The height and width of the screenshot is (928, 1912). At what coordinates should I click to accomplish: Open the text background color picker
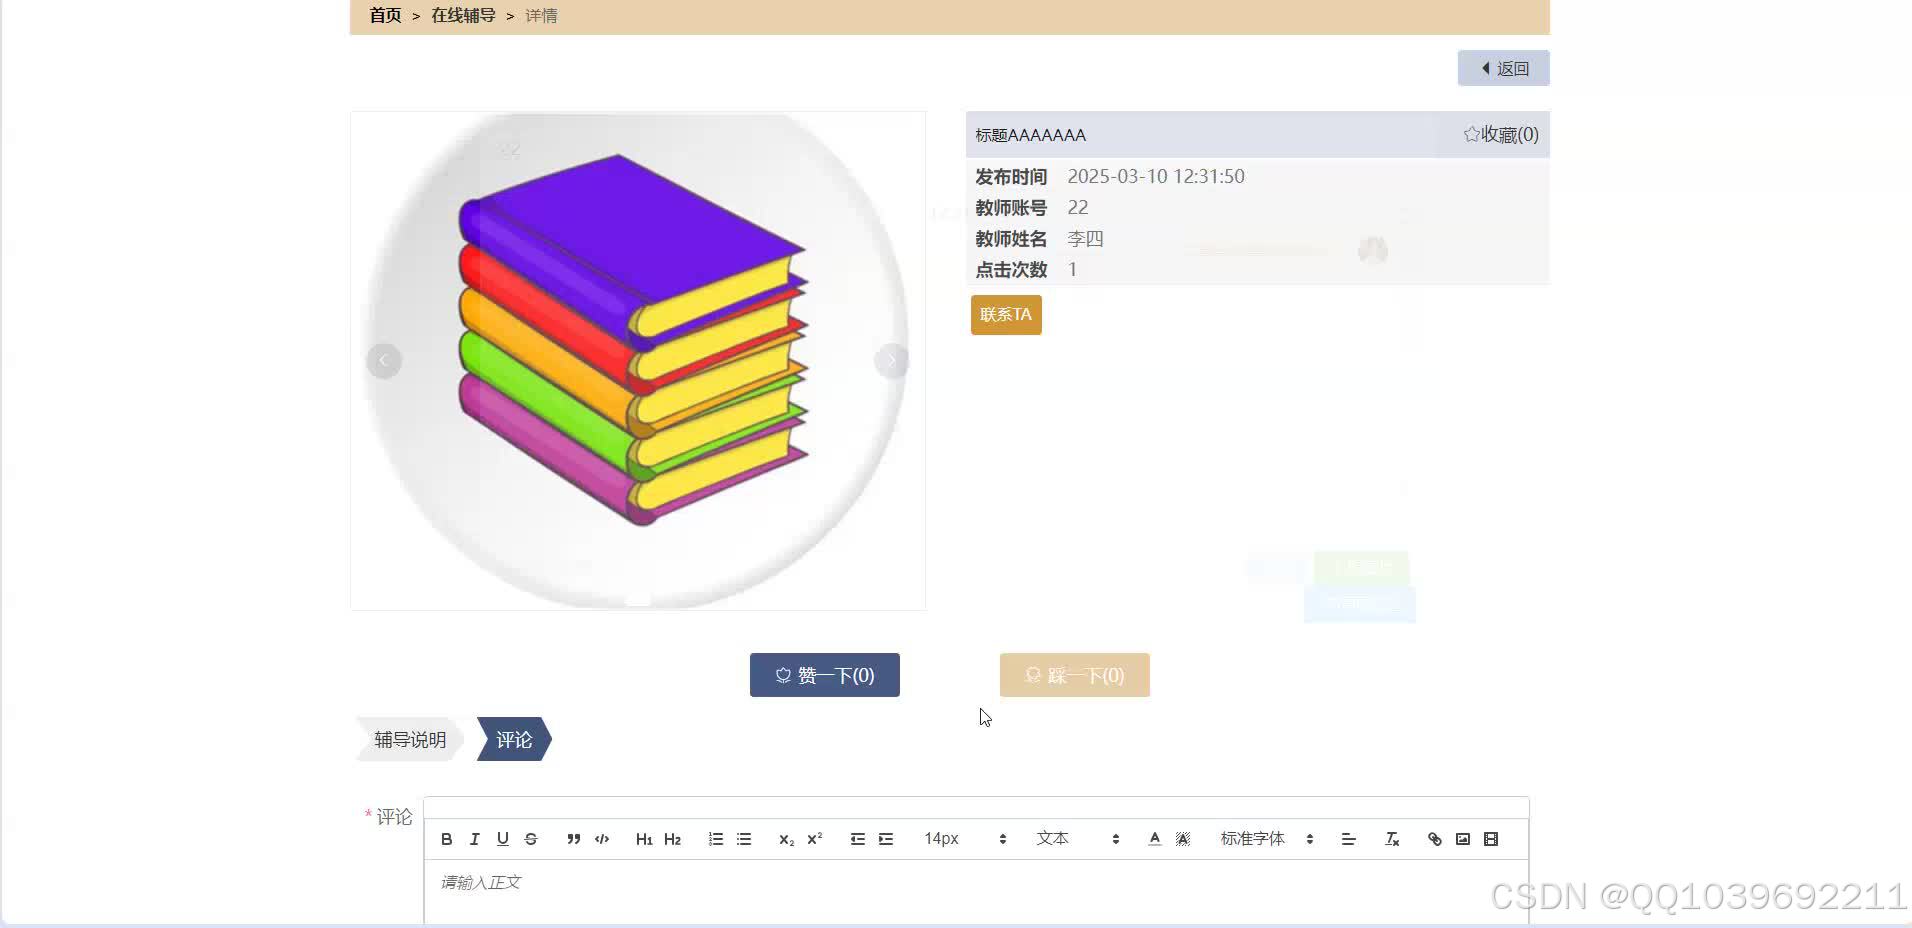(x=1183, y=839)
